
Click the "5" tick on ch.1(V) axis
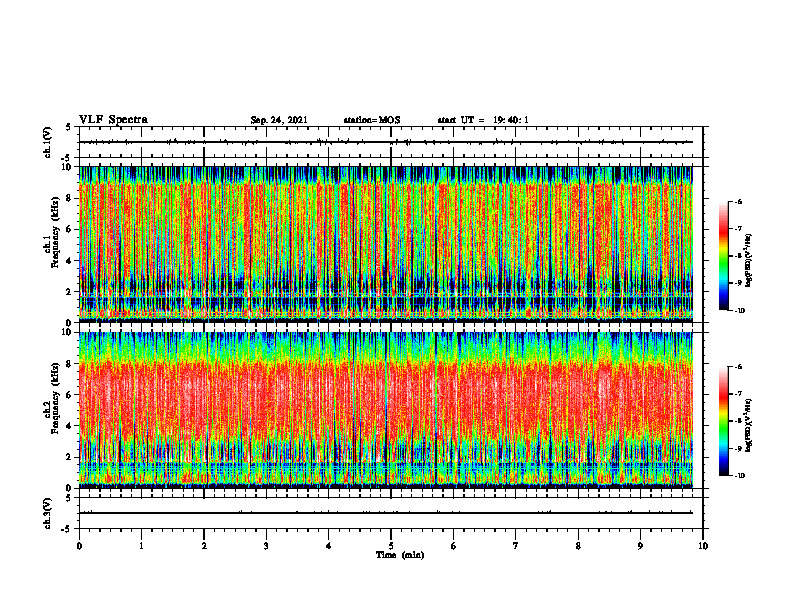coord(68,127)
